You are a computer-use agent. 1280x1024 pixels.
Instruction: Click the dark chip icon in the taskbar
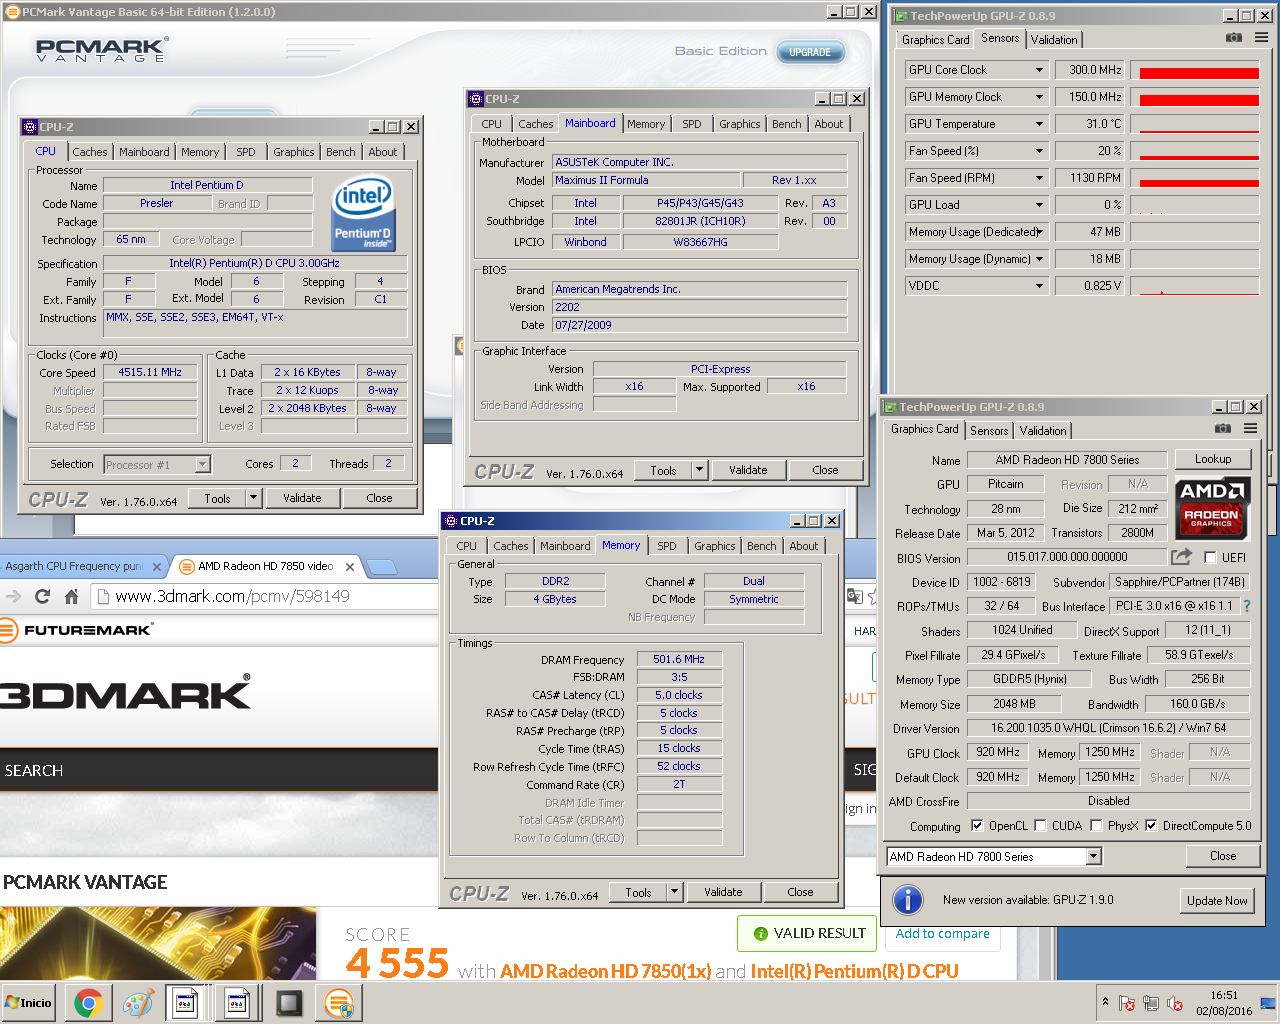[x=289, y=1003]
